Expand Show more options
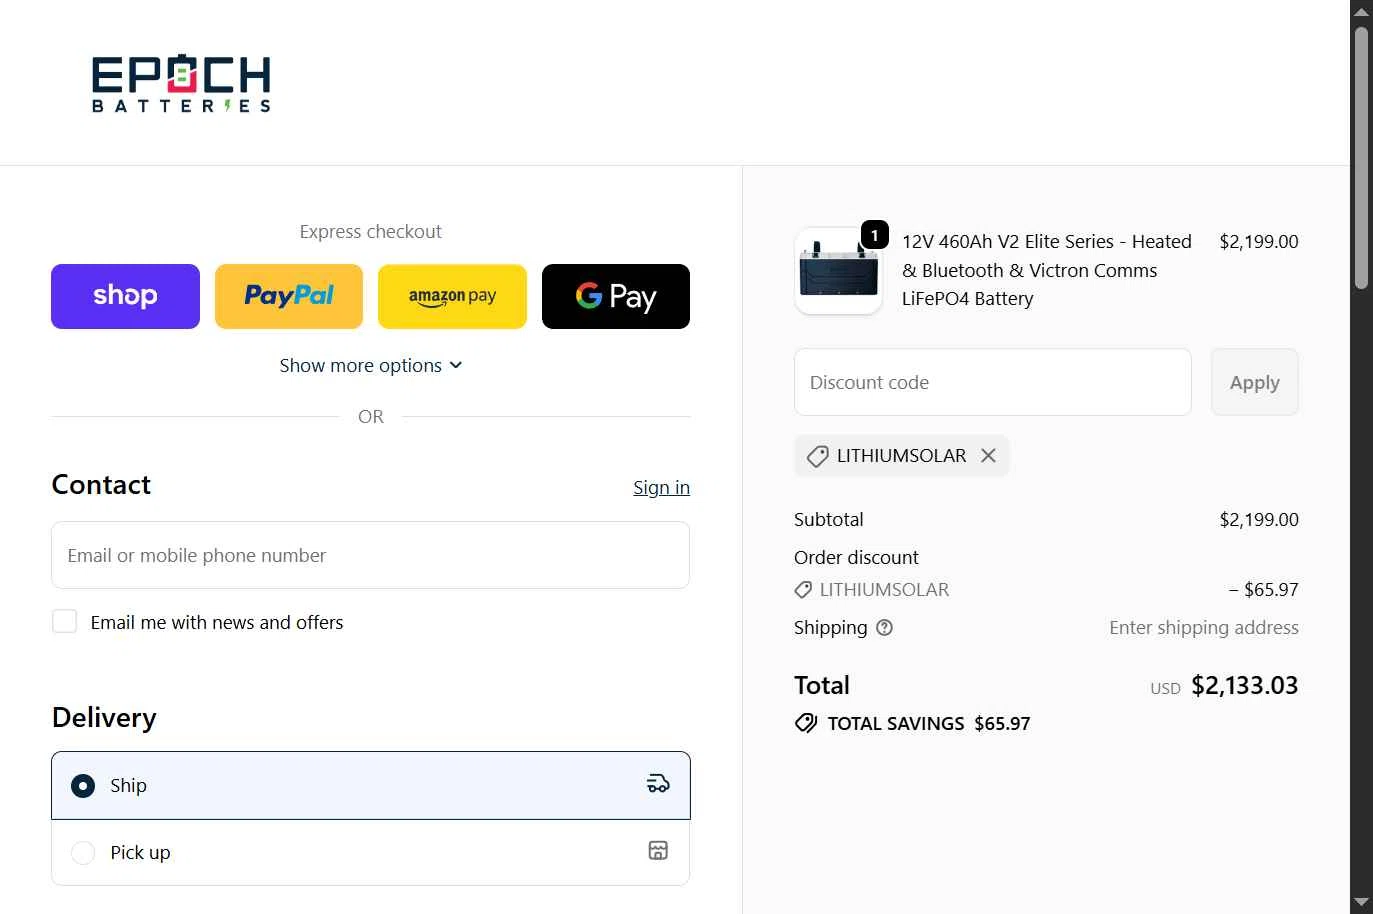1373x914 pixels. point(371,365)
